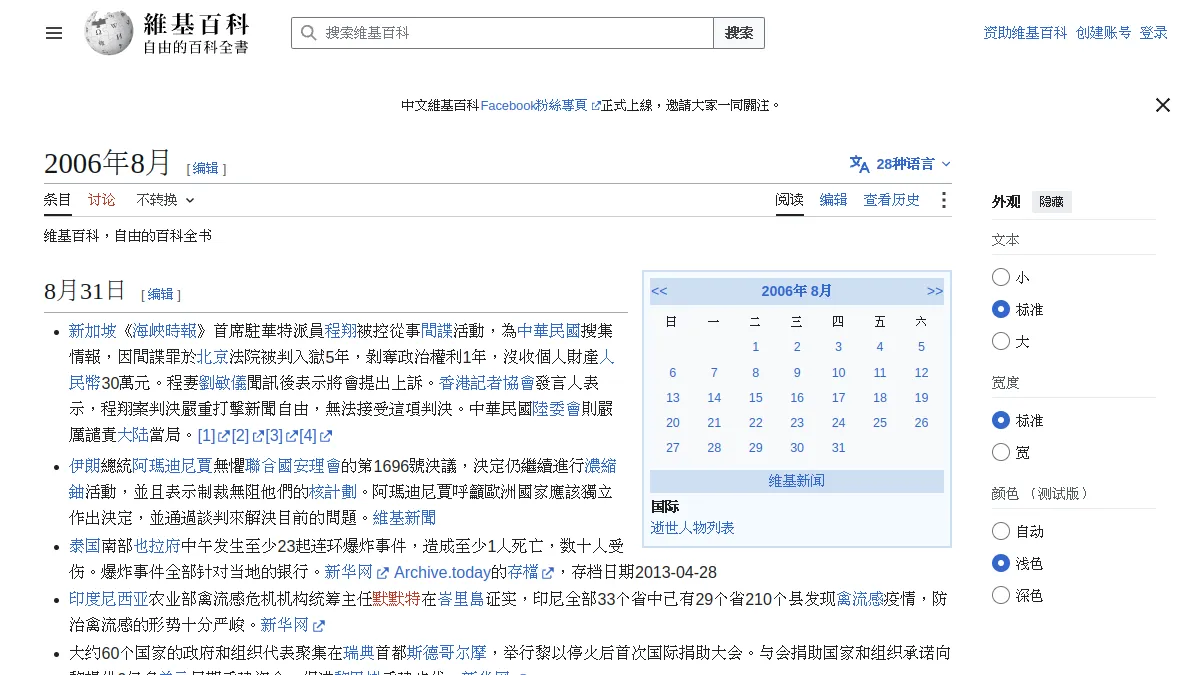Screen dimensions: 1200x675
Task: Switch to dark color mode
Action: pos(1001,595)
